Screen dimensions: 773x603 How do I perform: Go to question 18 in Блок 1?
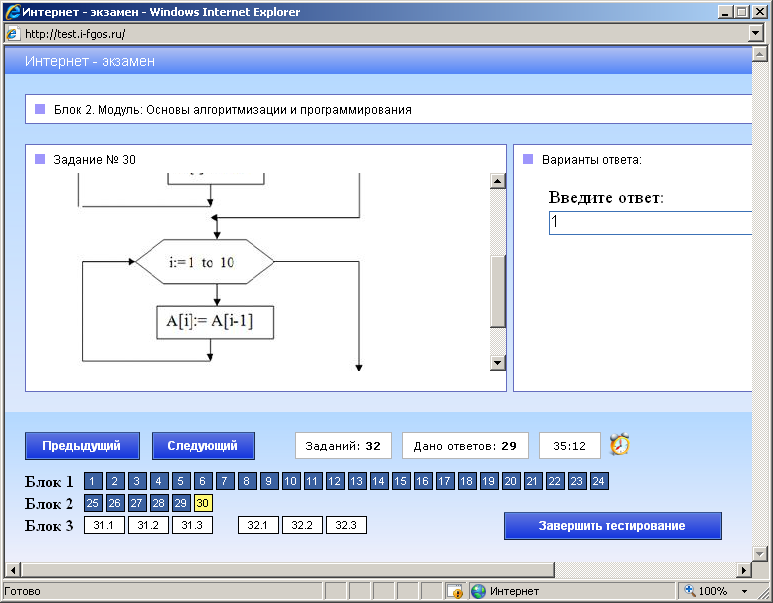click(466, 481)
